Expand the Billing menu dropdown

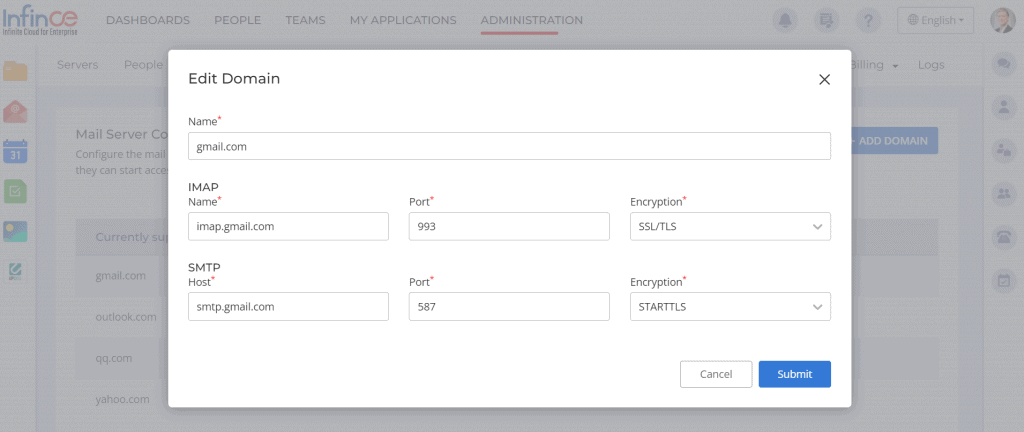pyautogui.click(x=874, y=65)
